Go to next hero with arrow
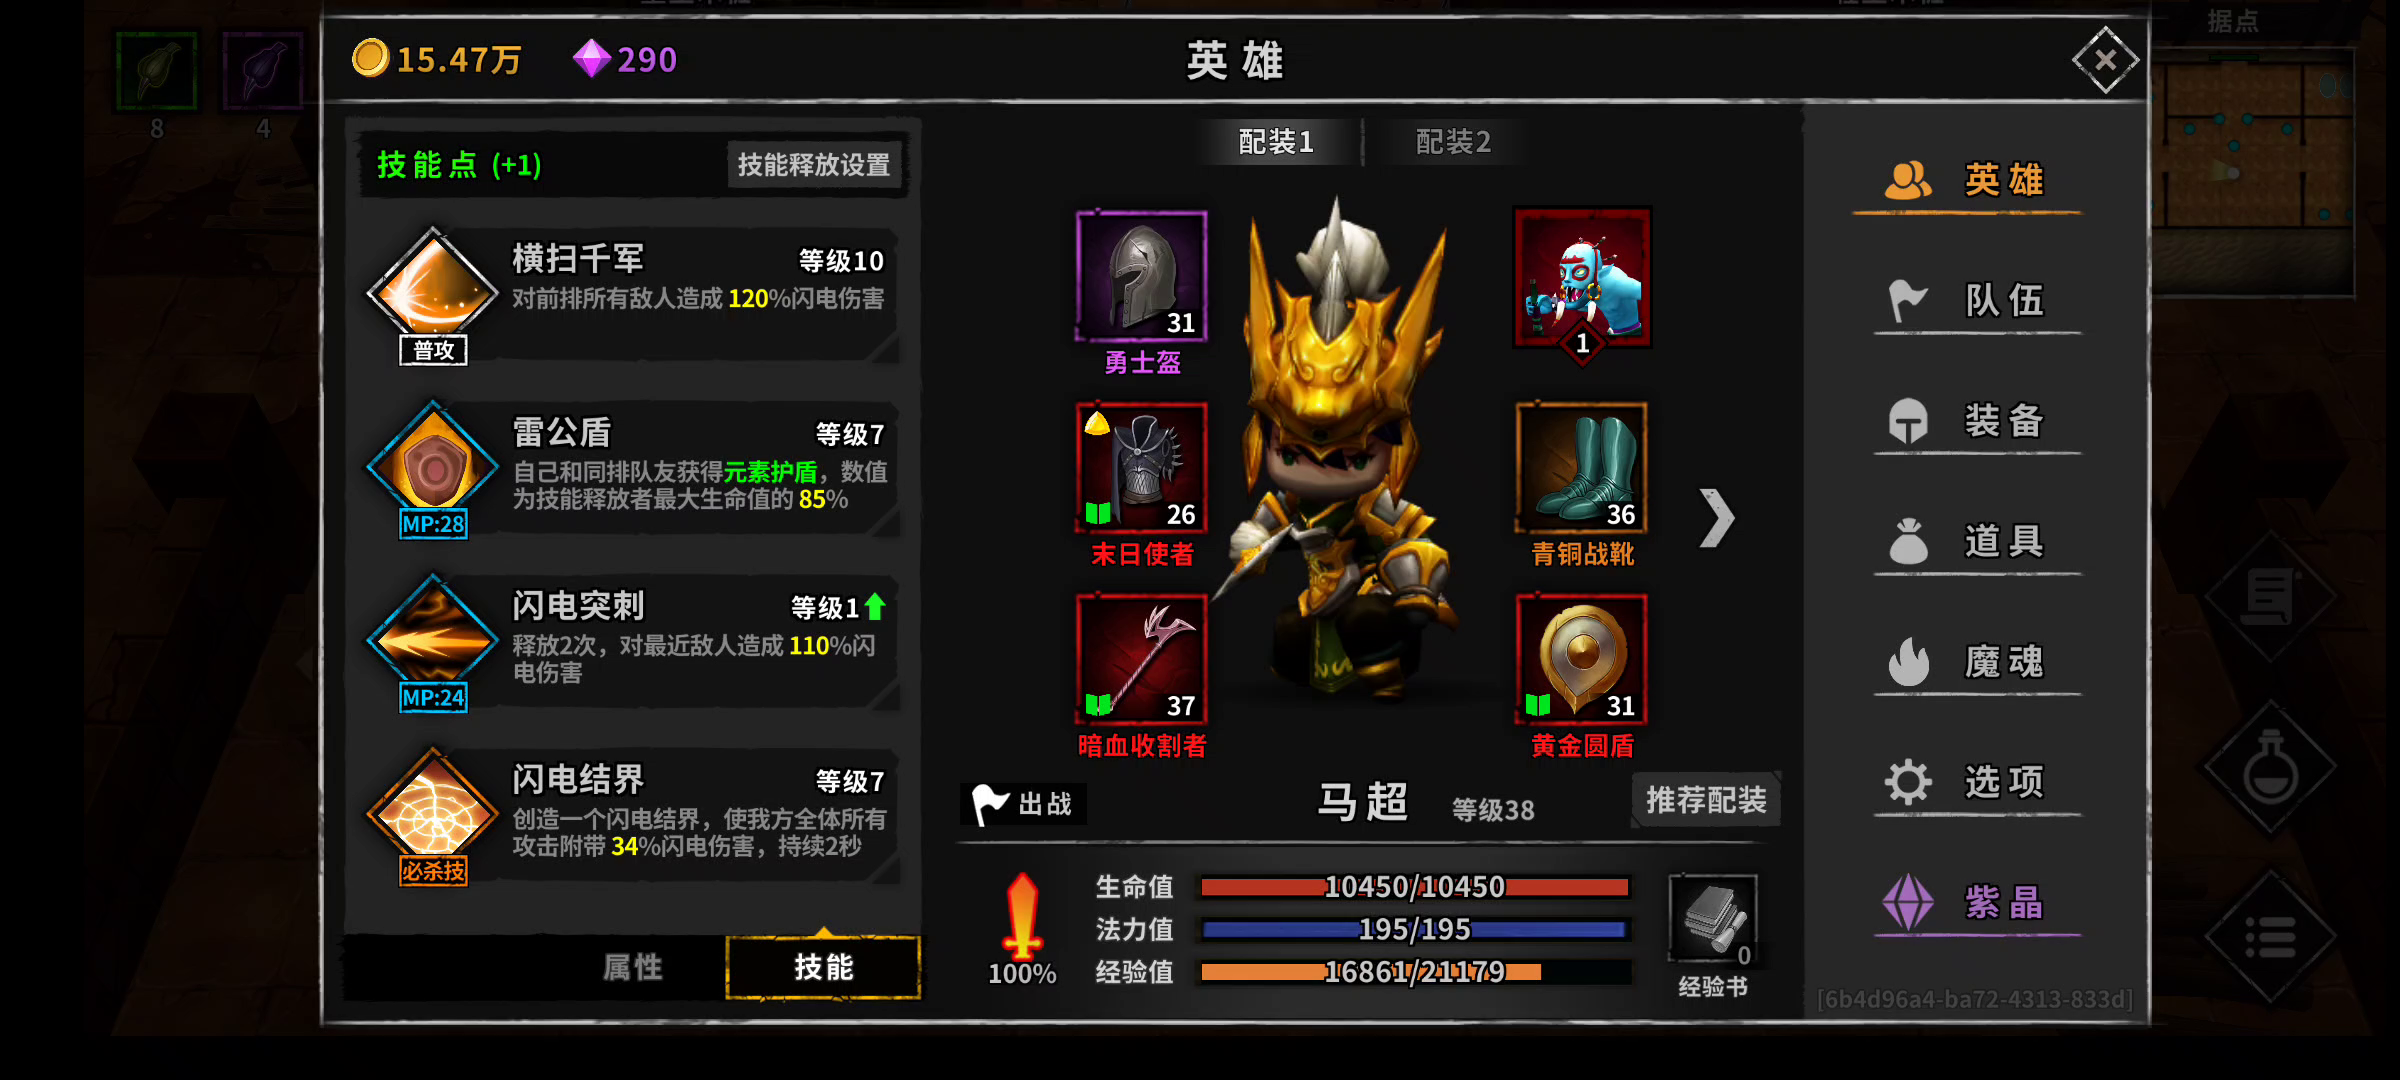Viewport: 2400px width, 1080px height. point(1716,518)
